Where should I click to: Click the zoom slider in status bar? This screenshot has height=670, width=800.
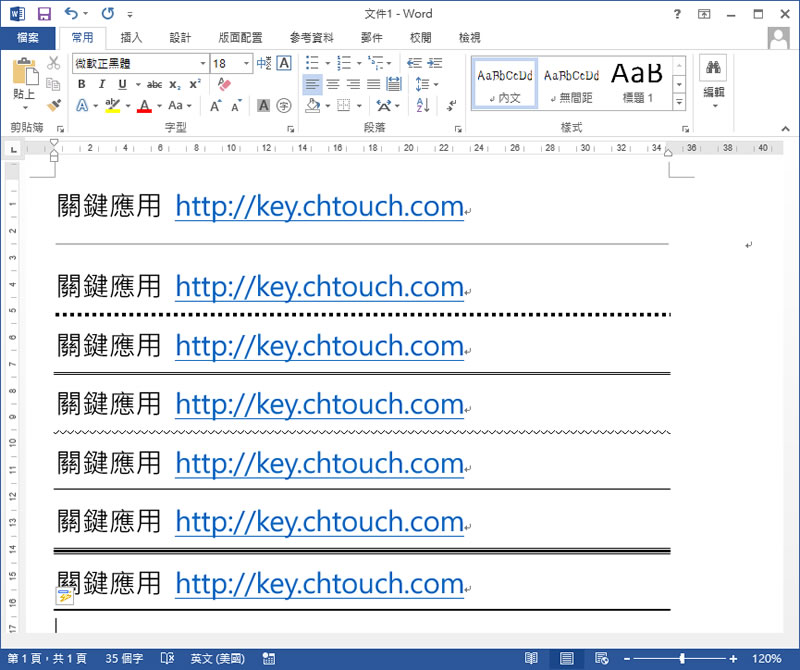click(x=682, y=659)
